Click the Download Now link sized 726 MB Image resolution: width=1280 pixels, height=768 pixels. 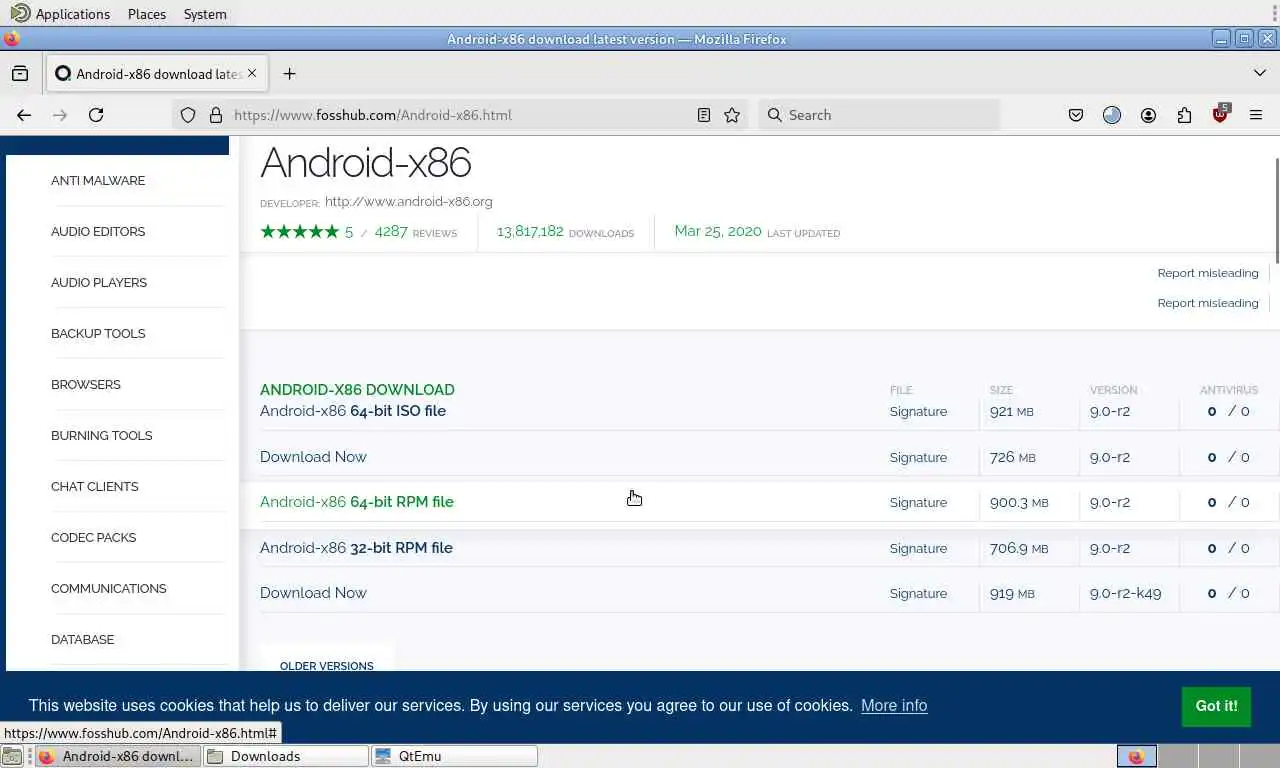pos(313,457)
